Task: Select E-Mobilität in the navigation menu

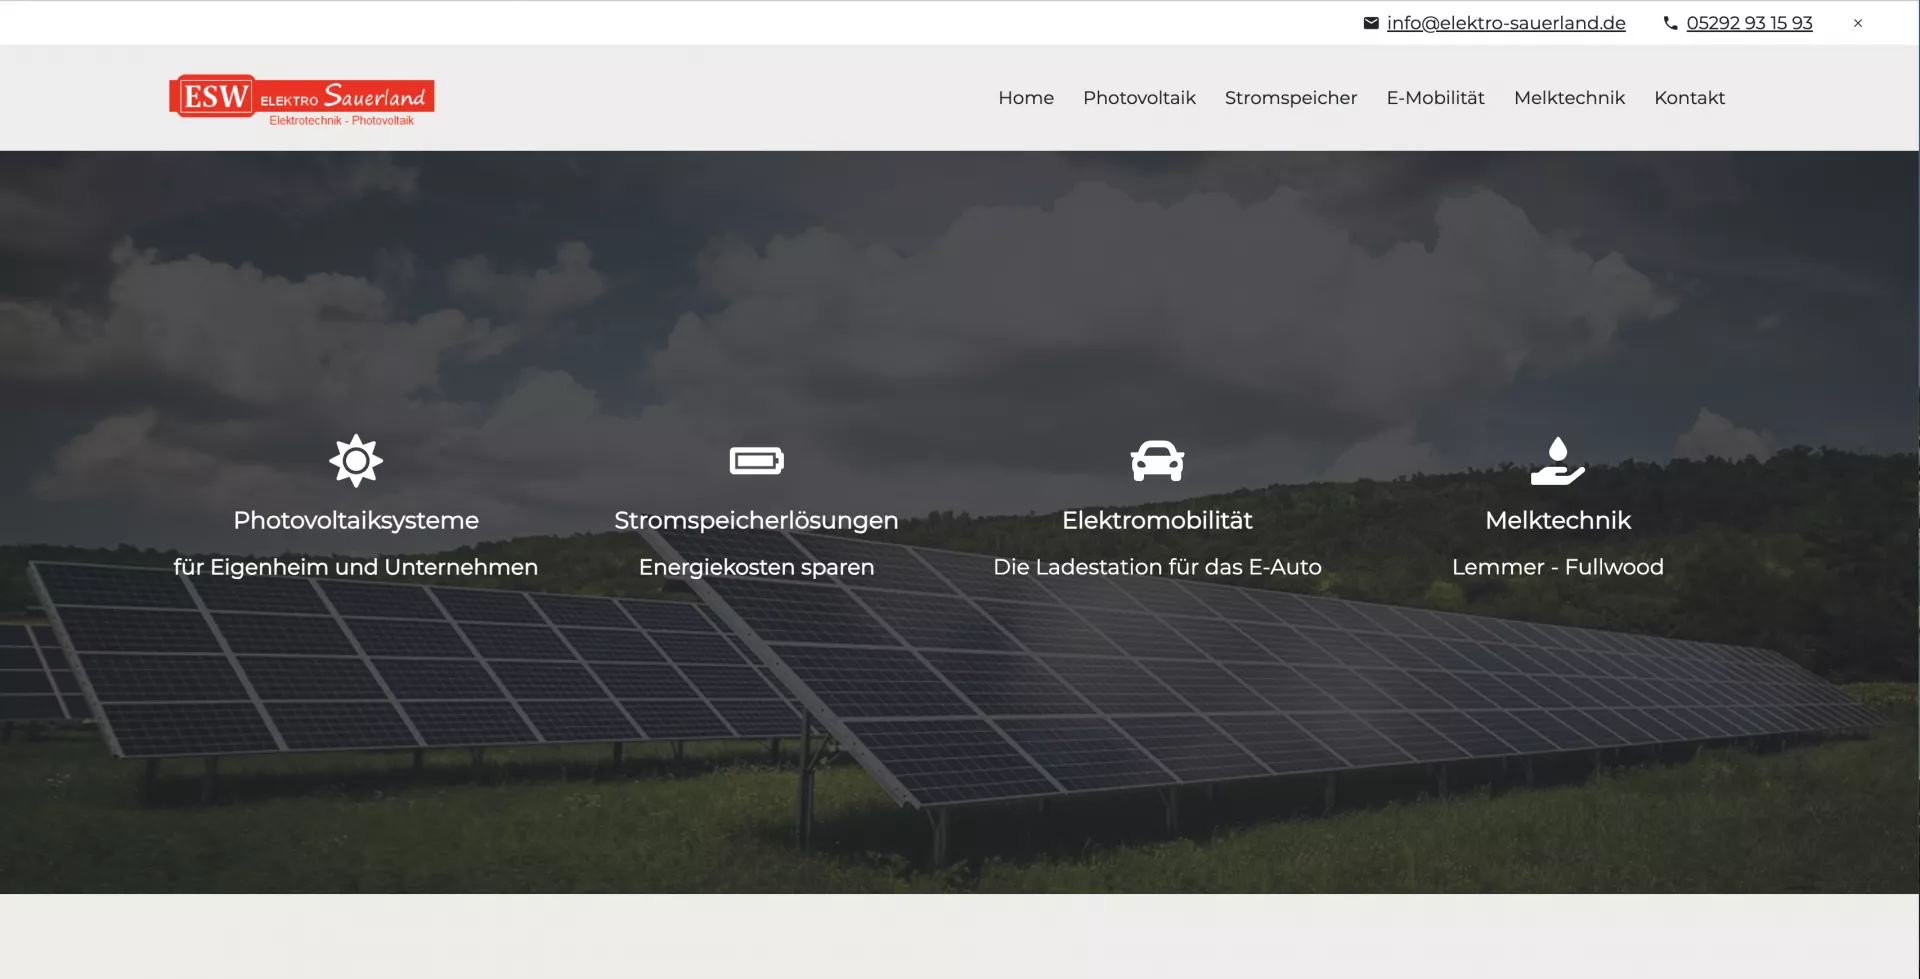Action: (1435, 98)
